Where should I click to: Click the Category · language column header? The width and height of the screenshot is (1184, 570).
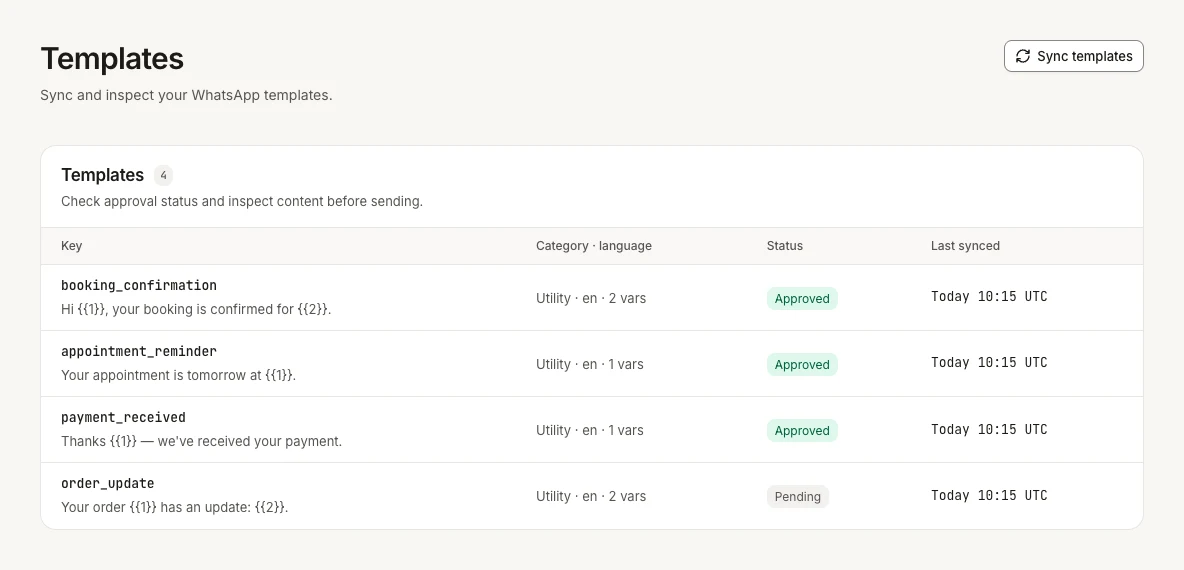click(x=594, y=246)
